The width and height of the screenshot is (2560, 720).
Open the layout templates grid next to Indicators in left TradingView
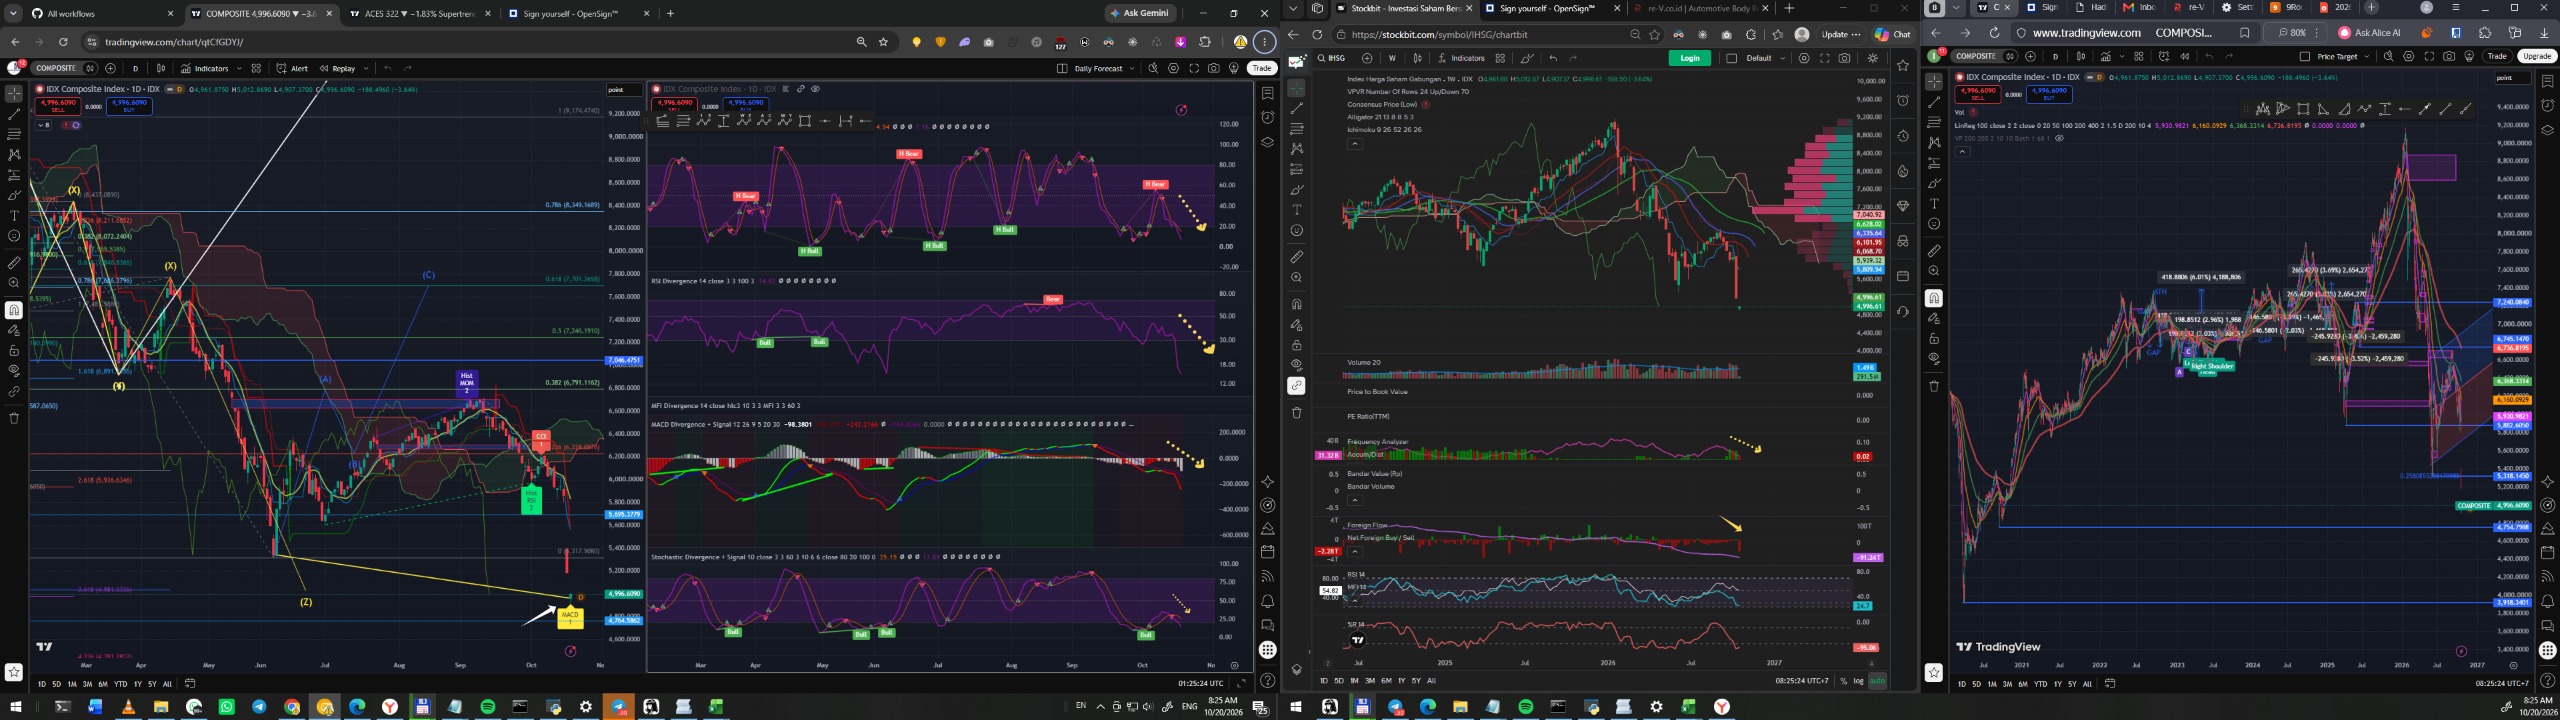(x=256, y=69)
